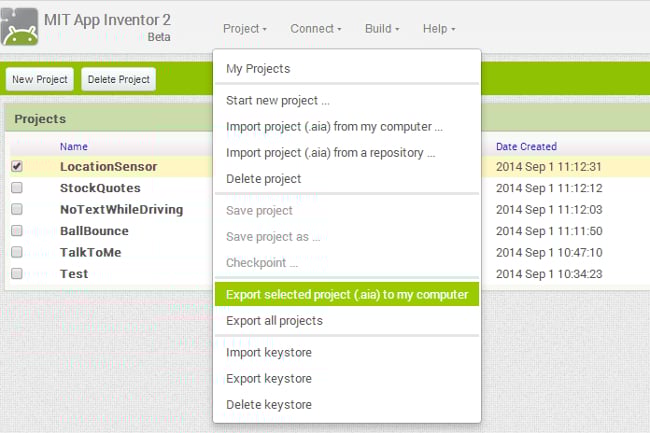
Task: Sort projects by the Name column header
Action: click(x=74, y=147)
